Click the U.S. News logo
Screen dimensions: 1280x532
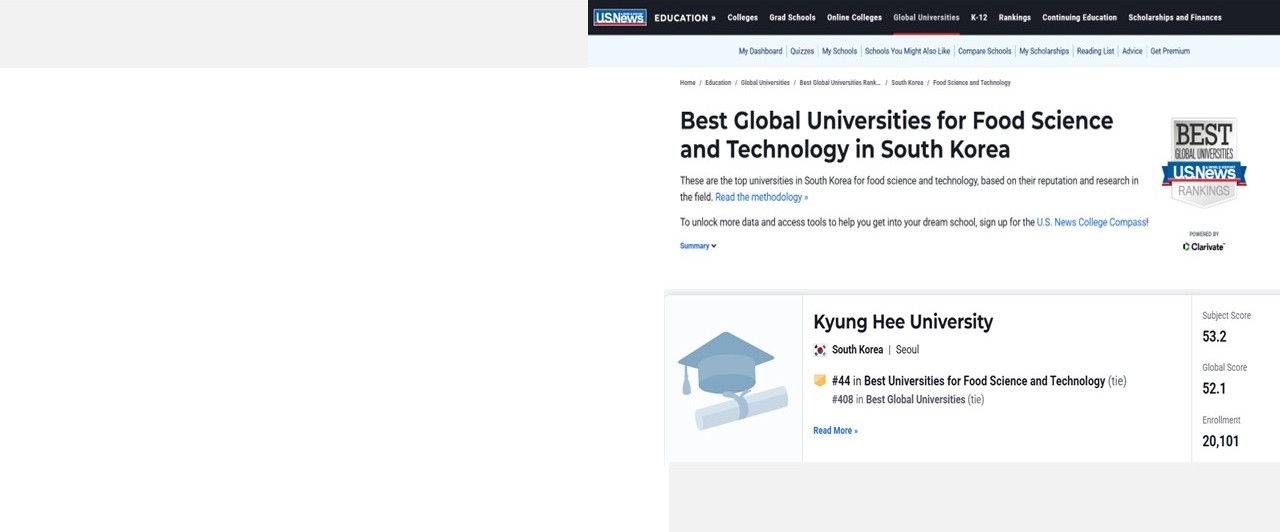pyautogui.click(x=620, y=17)
